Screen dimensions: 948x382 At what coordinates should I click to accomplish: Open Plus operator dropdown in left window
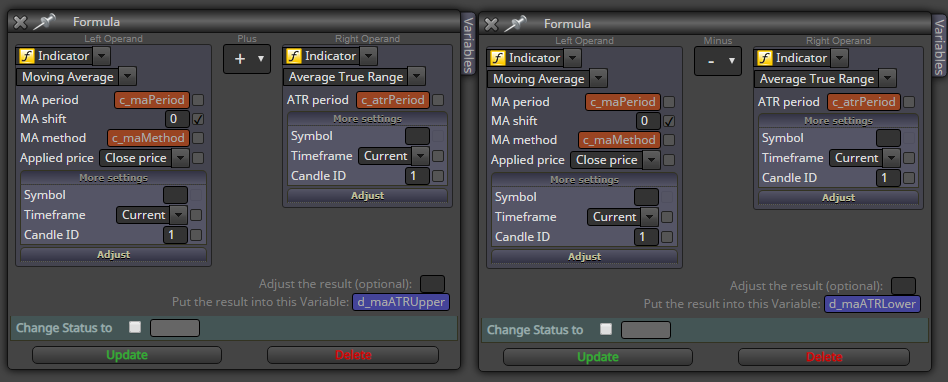coord(247,59)
